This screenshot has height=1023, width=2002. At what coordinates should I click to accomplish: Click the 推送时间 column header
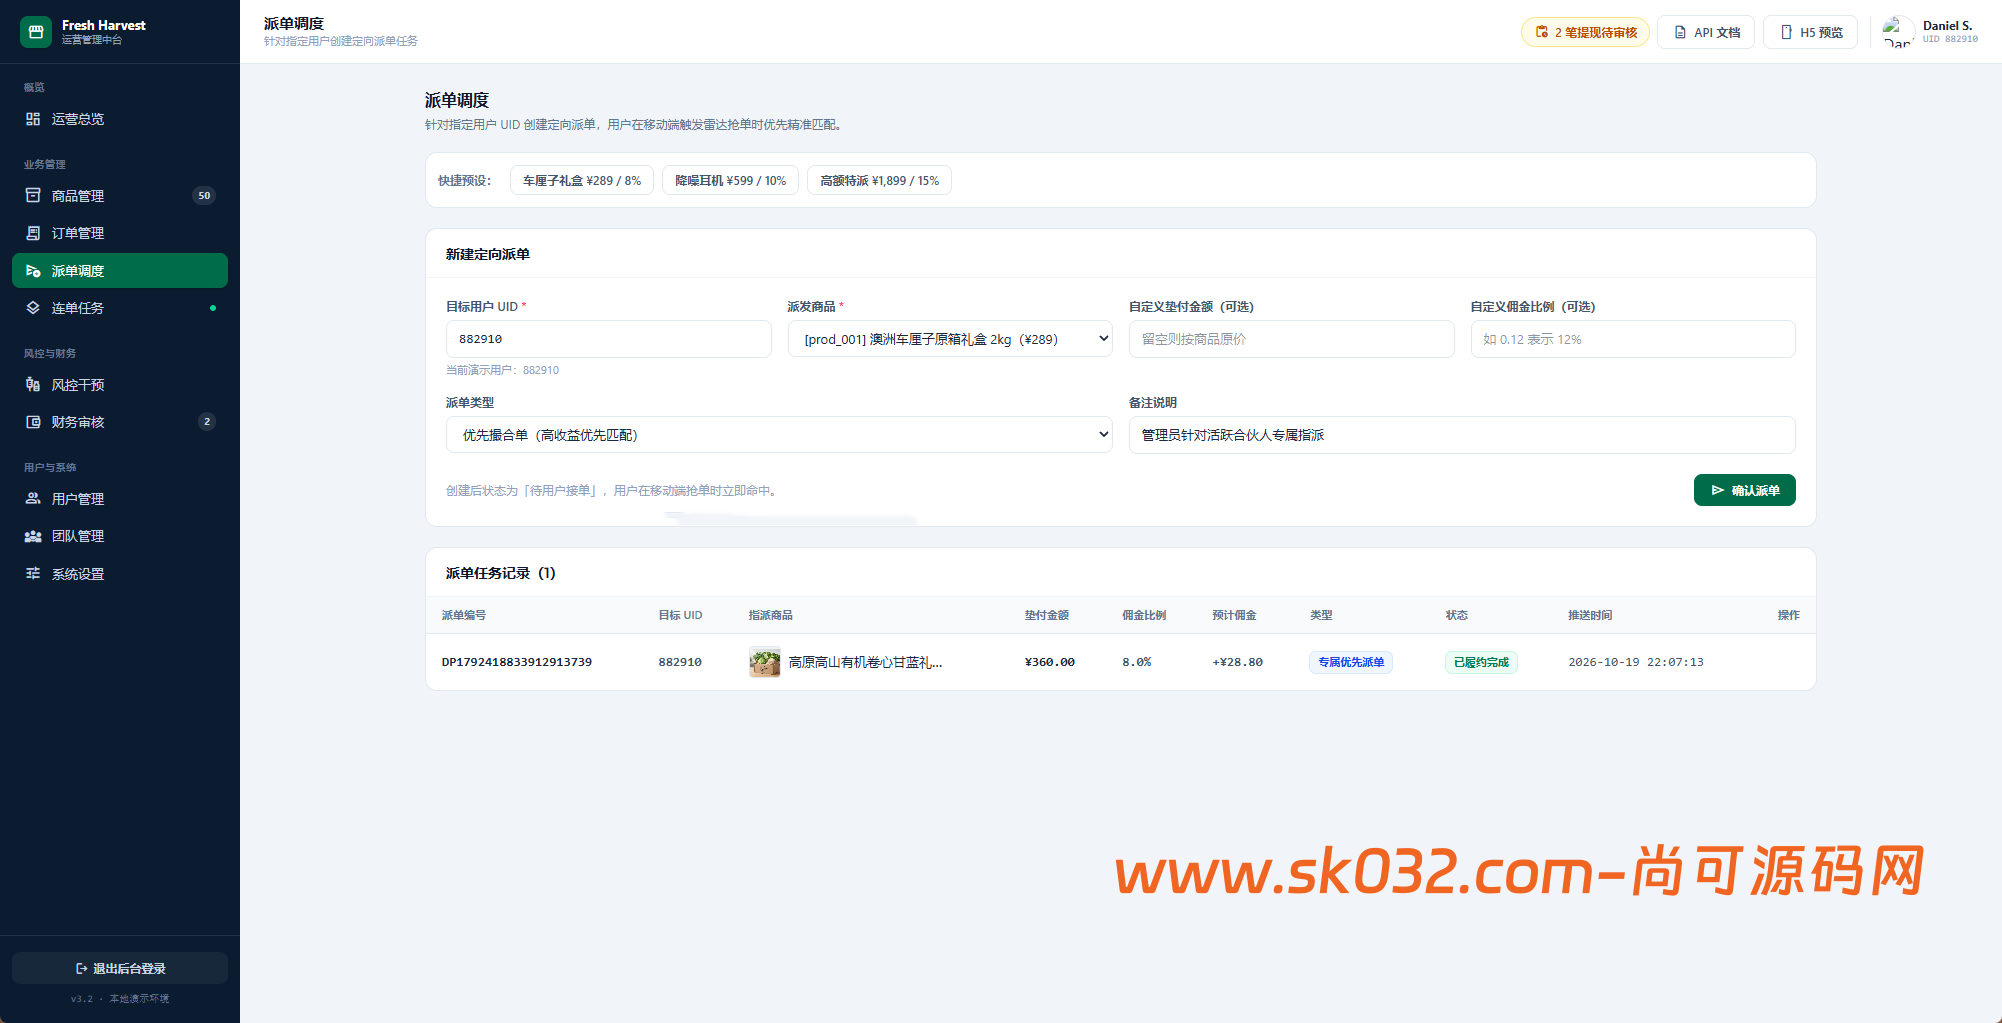pos(1590,615)
